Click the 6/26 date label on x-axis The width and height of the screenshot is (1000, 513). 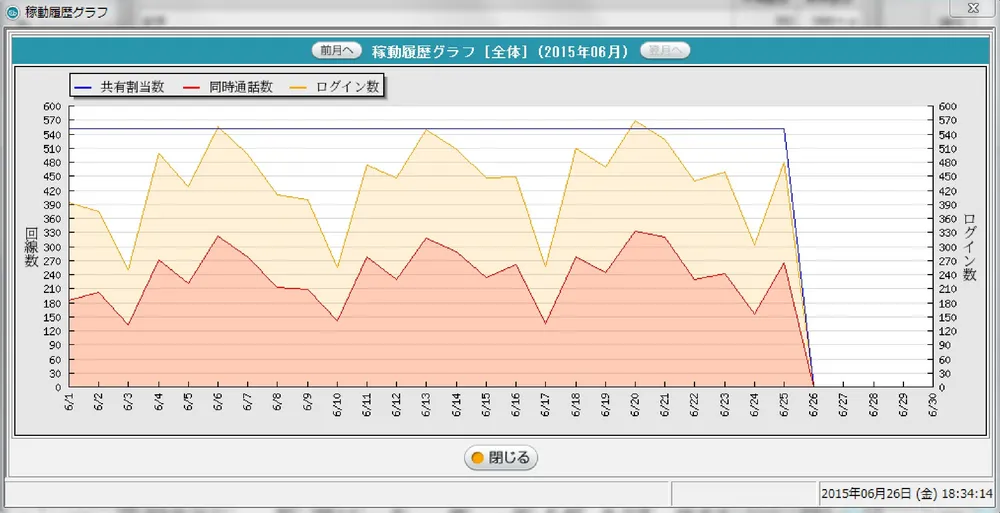pyautogui.click(x=814, y=405)
